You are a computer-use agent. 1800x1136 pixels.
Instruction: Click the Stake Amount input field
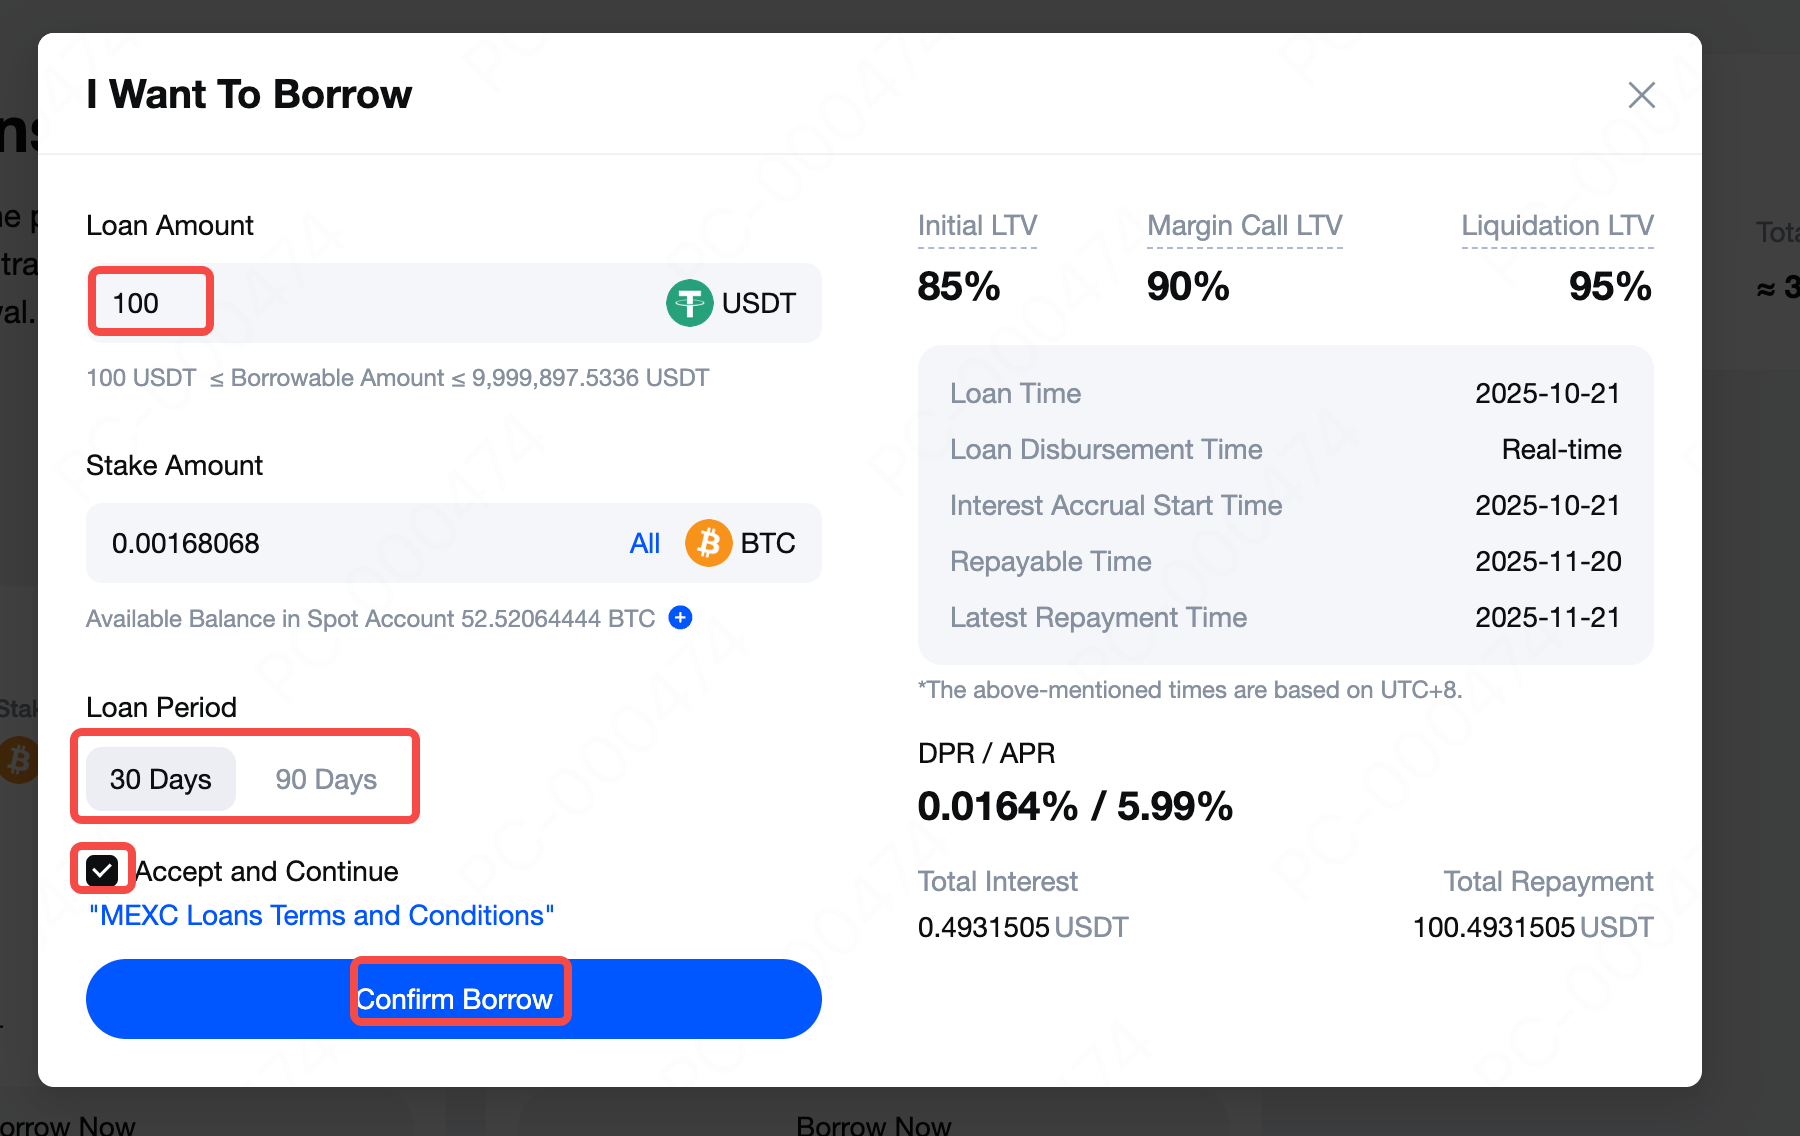click(350, 543)
